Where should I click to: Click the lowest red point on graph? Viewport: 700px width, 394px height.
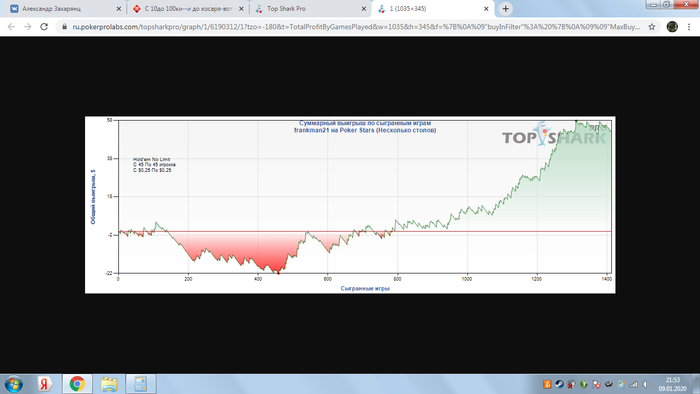(x=278, y=273)
